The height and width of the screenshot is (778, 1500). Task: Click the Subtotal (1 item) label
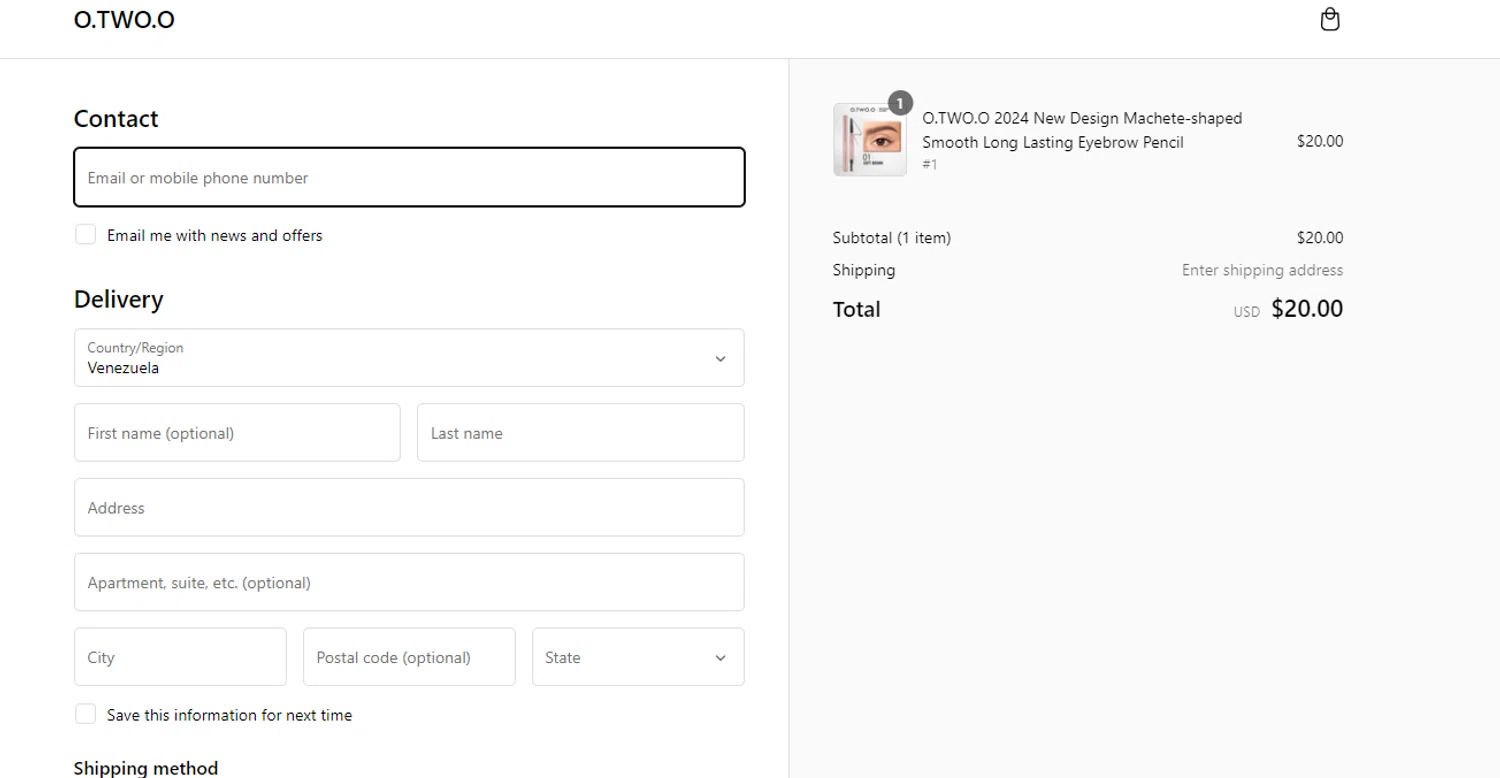(x=892, y=238)
